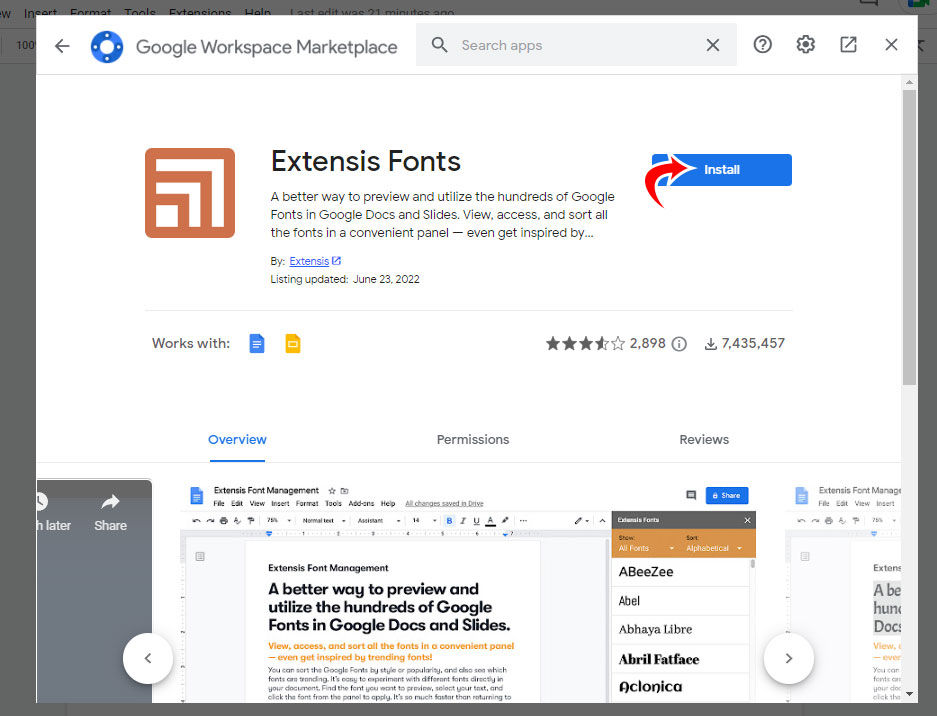Open the Format menu in Google Docs
The image size is (937, 716).
pyautogui.click(x=90, y=12)
